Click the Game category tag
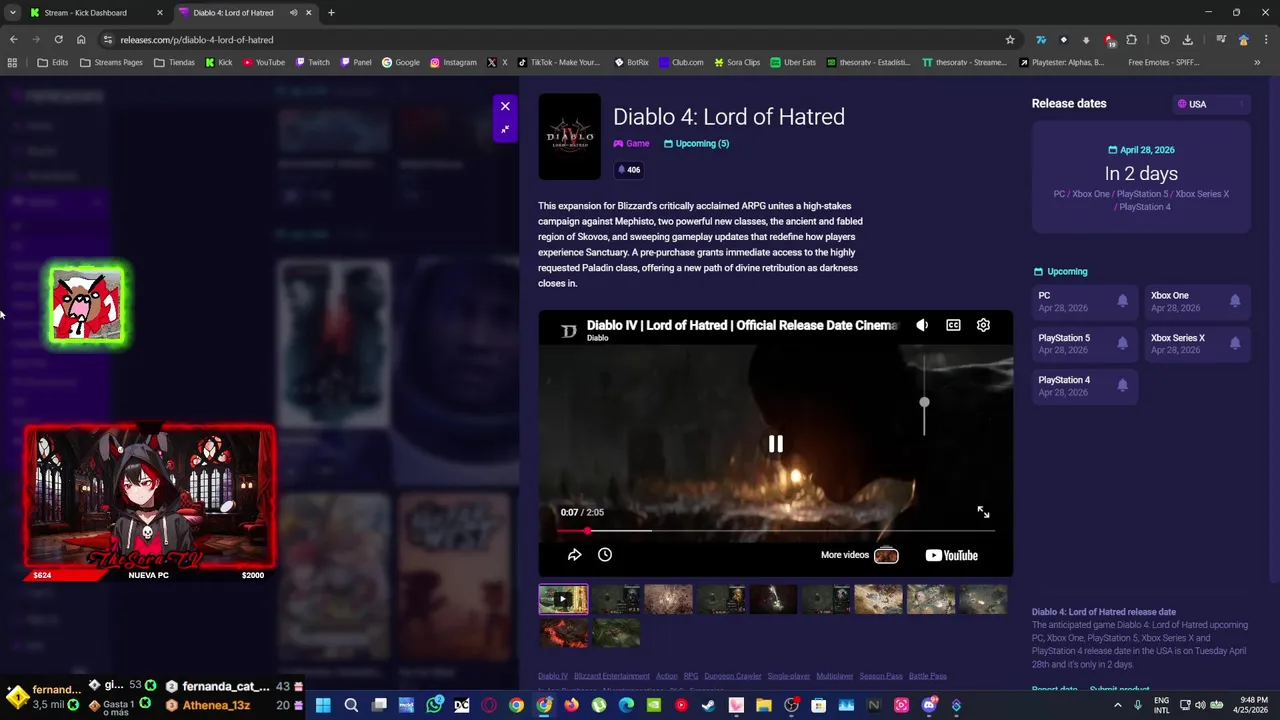The height and width of the screenshot is (720, 1280). pos(631,143)
